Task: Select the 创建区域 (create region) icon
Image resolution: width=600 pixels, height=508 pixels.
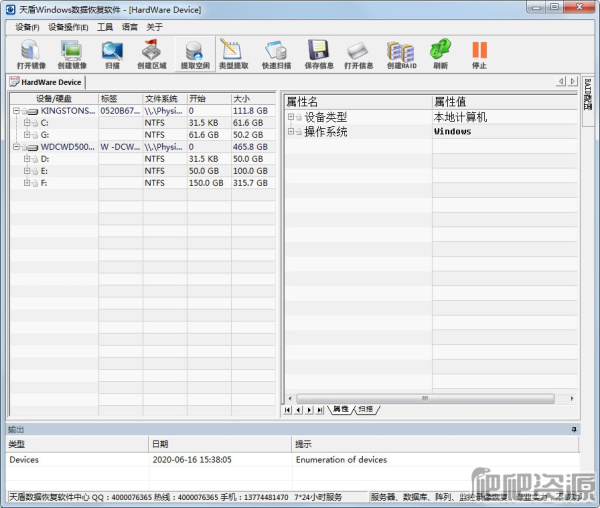Action: point(152,54)
